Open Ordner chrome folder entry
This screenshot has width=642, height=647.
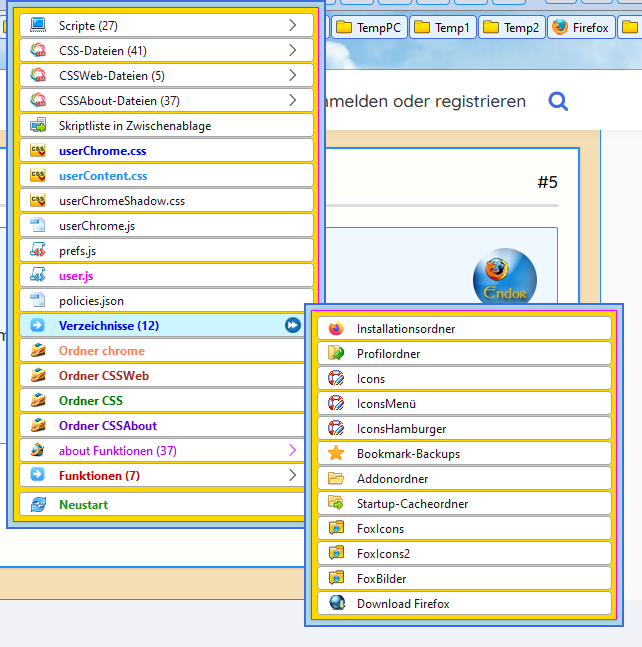162,351
